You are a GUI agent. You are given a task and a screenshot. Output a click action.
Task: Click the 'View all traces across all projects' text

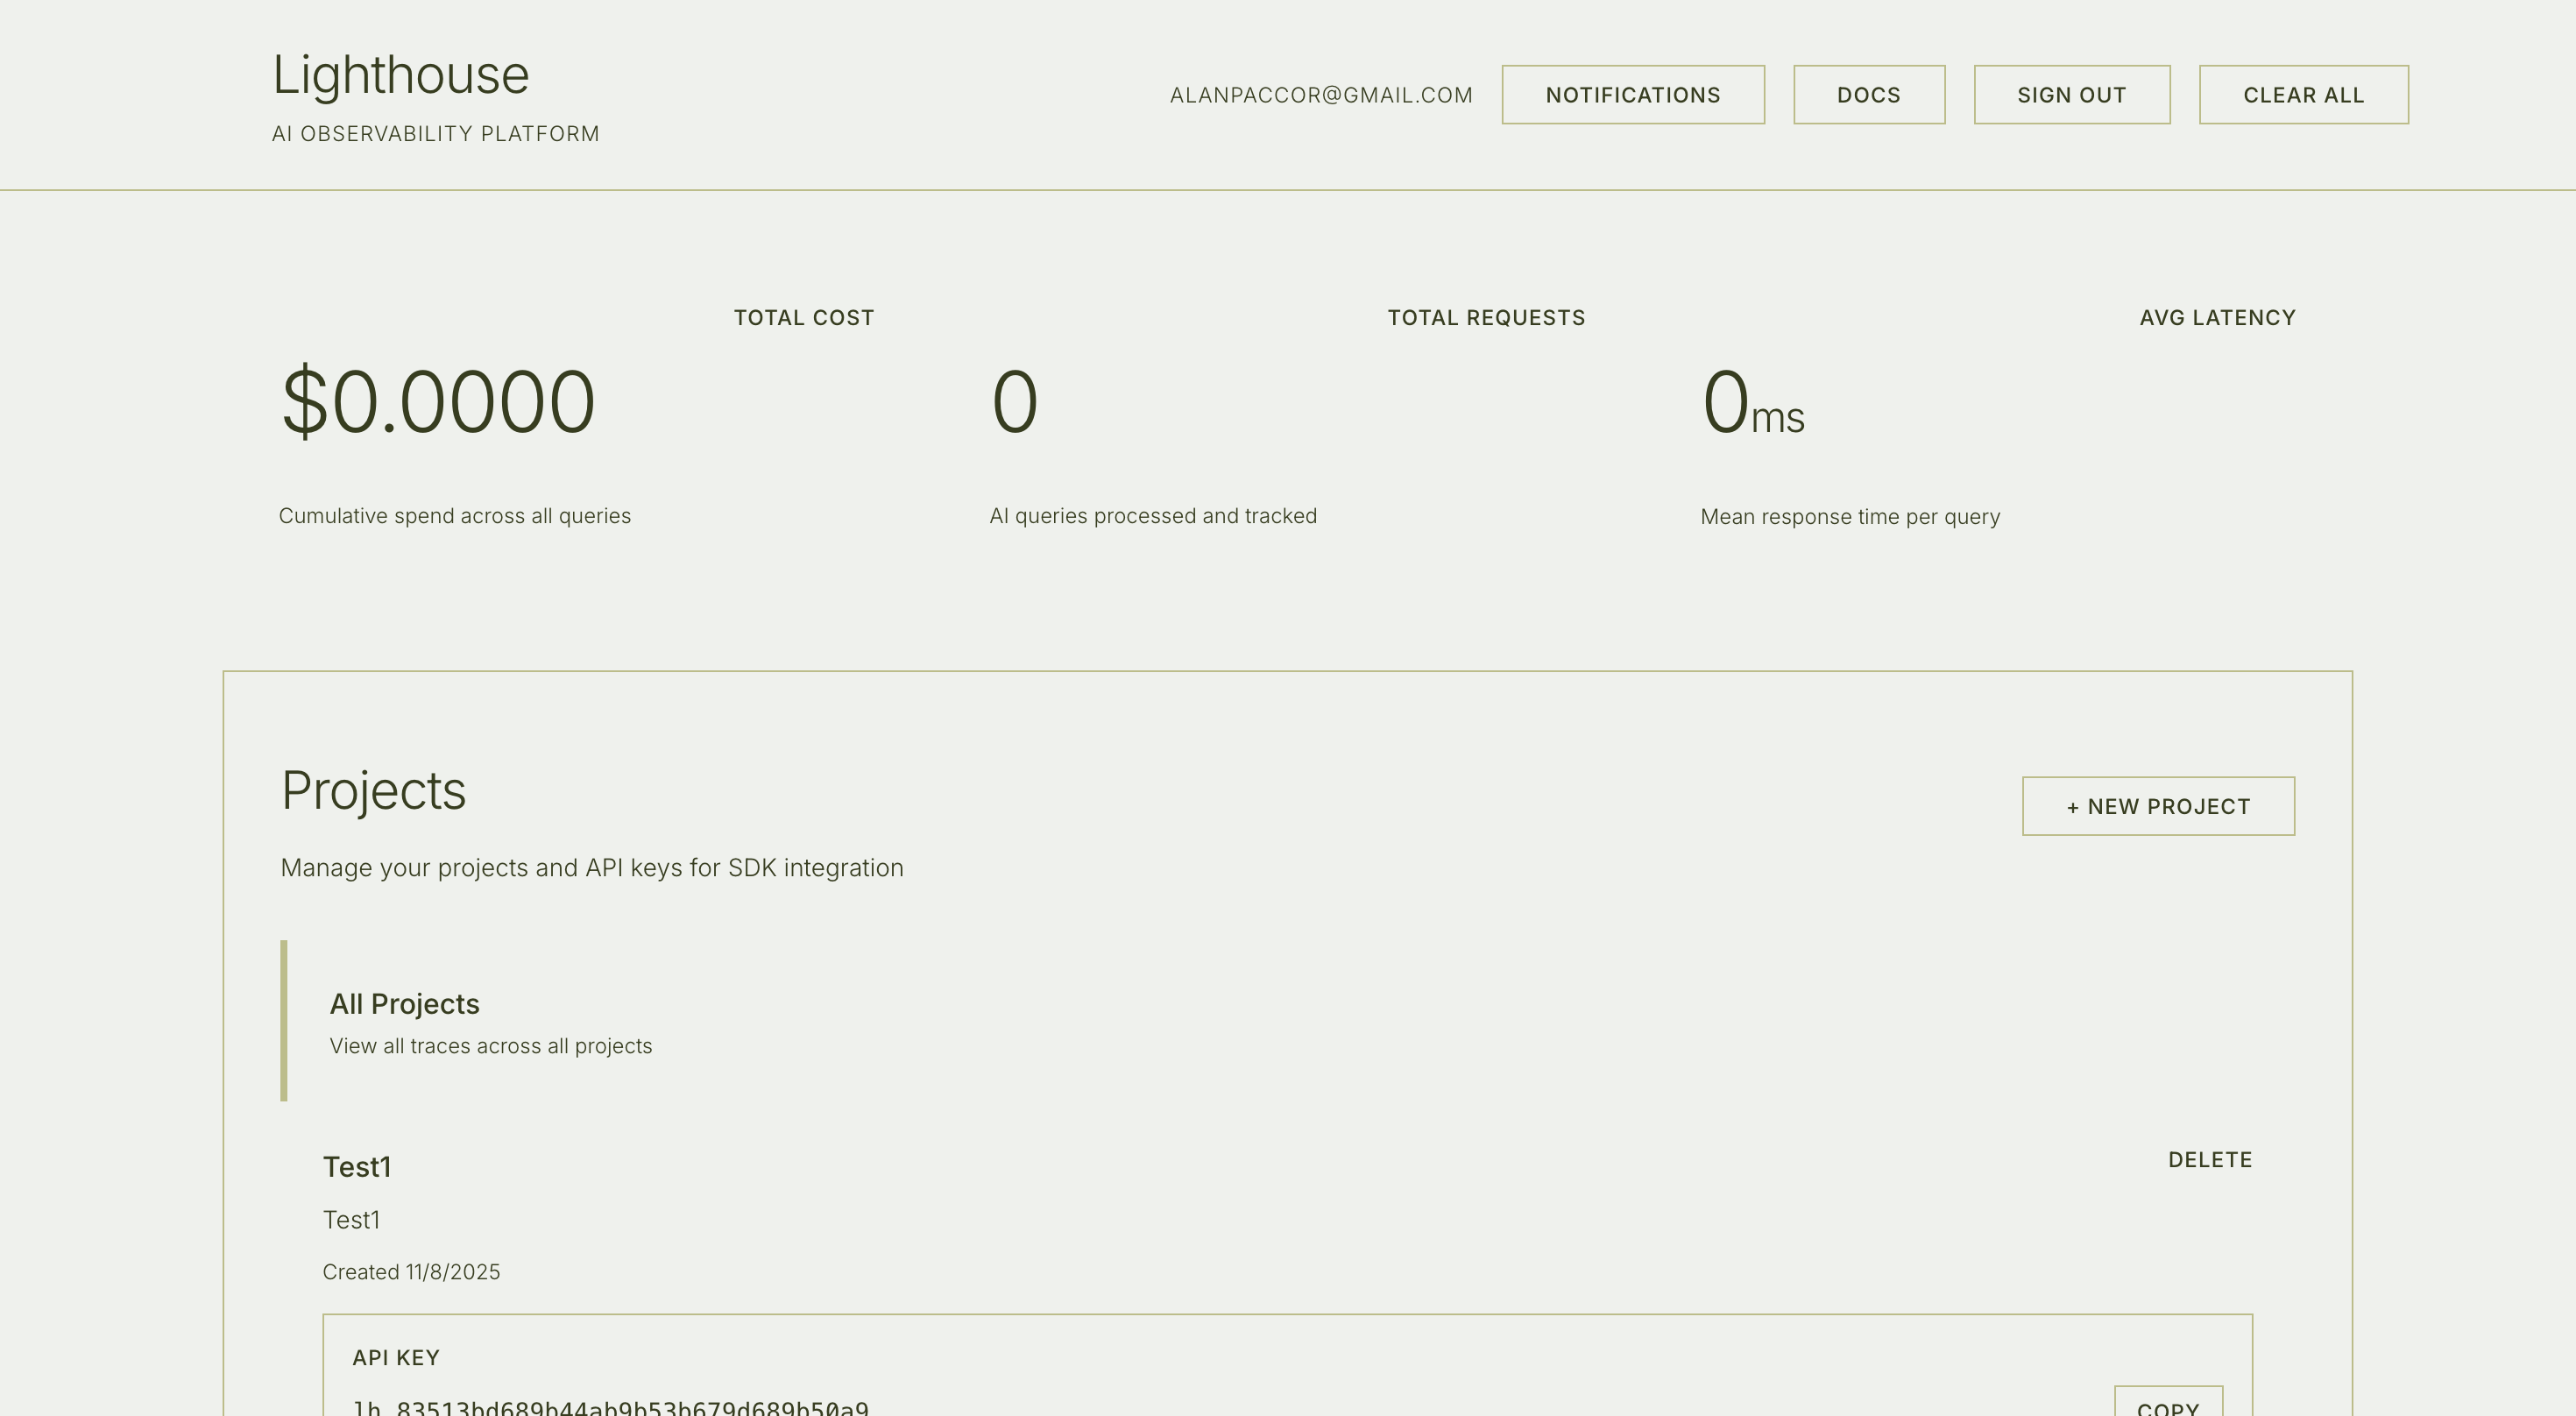(x=490, y=1046)
